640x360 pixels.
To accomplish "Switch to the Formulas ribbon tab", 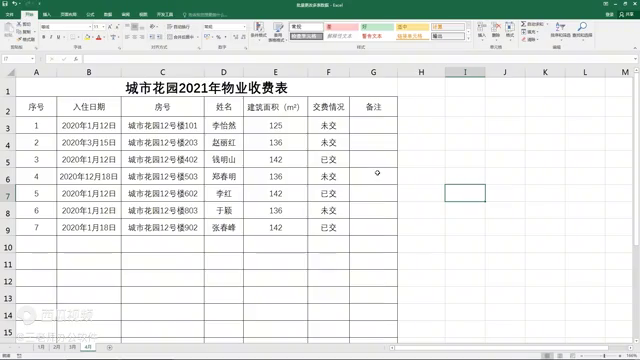I will 90,14.
